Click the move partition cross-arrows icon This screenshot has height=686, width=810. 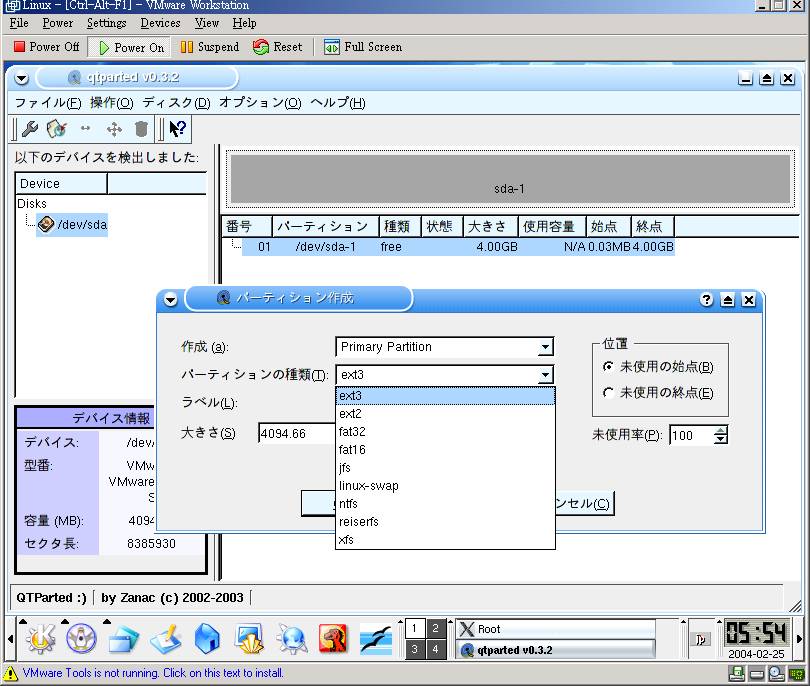click(x=114, y=129)
